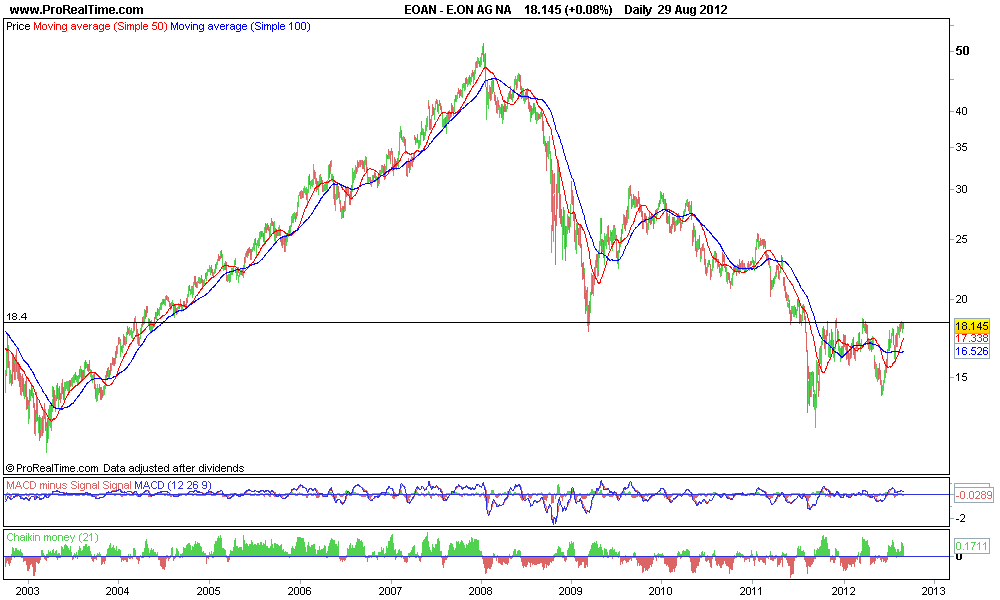
Task: Click the '18.145 (+0.08%)' quote in the title bar
Action: click(x=568, y=10)
